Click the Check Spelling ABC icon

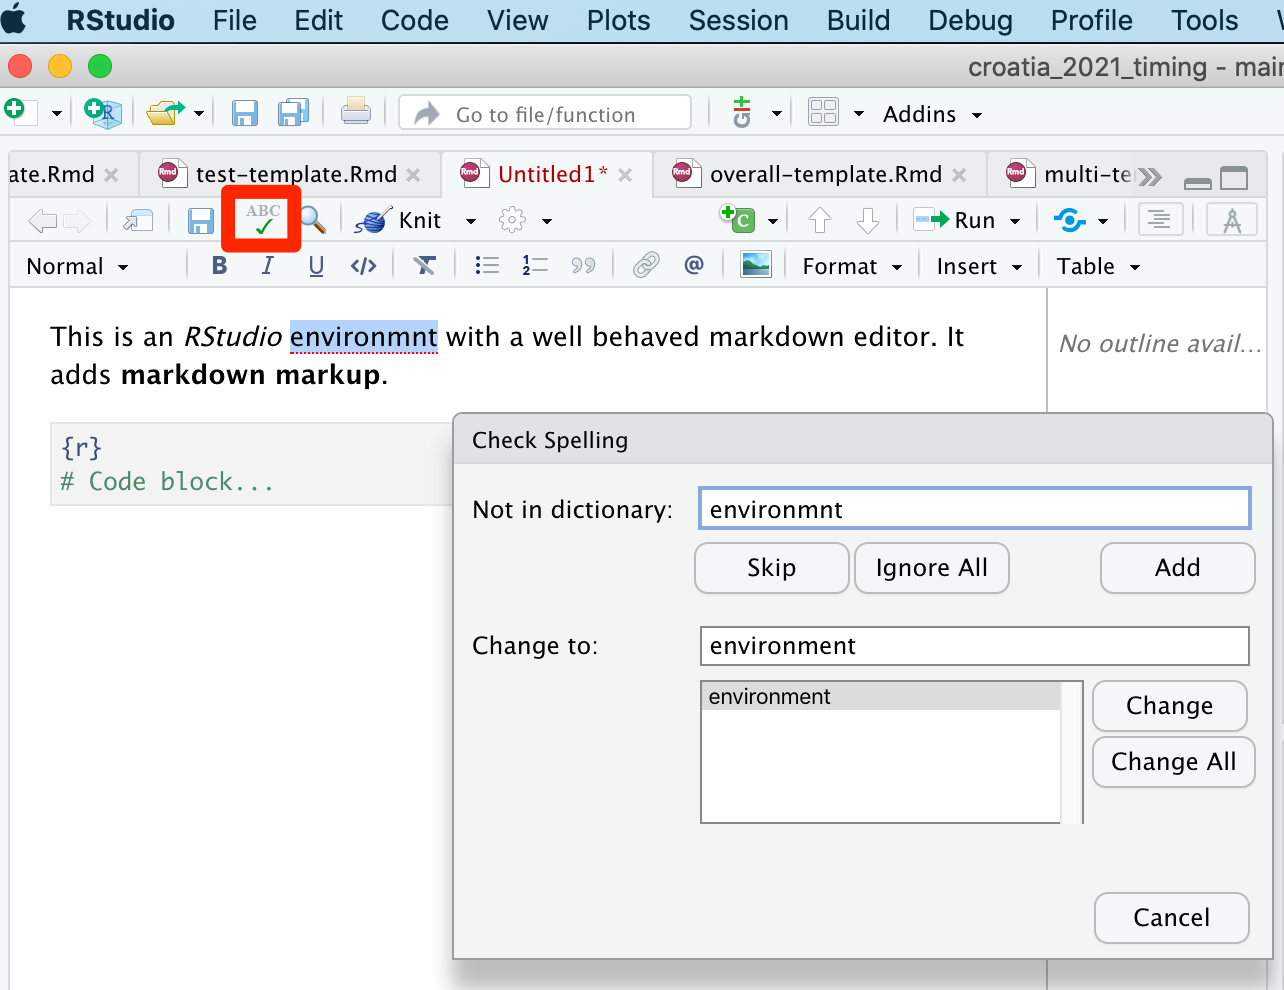coord(263,219)
